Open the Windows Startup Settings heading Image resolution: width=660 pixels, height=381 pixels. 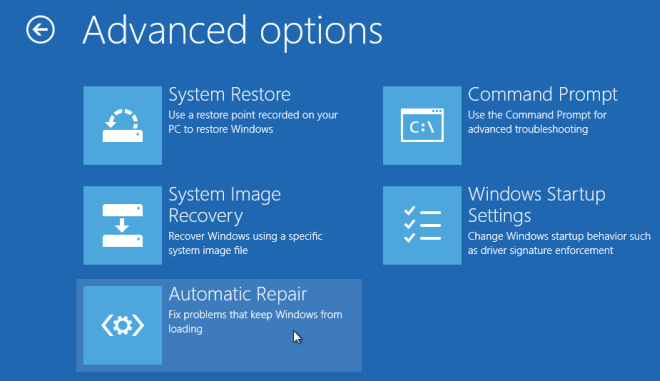pyautogui.click(x=537, y=205)
